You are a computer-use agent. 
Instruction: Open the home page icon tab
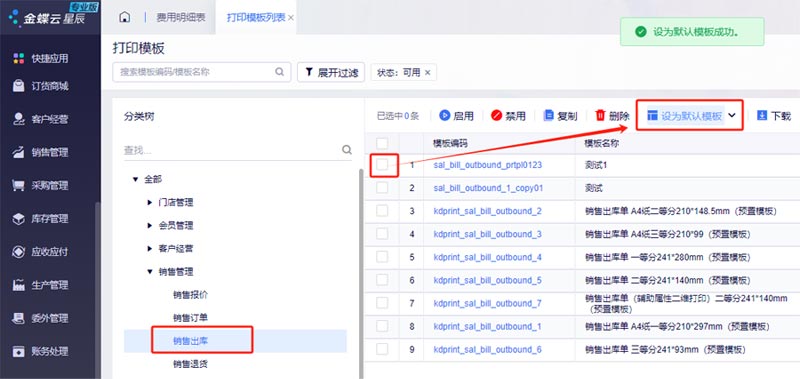[124, 17]
